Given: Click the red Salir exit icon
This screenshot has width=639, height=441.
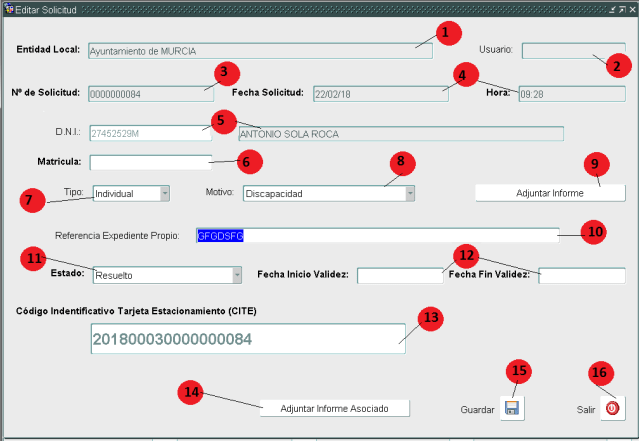Looking at the screenshot, I should 612,408.
